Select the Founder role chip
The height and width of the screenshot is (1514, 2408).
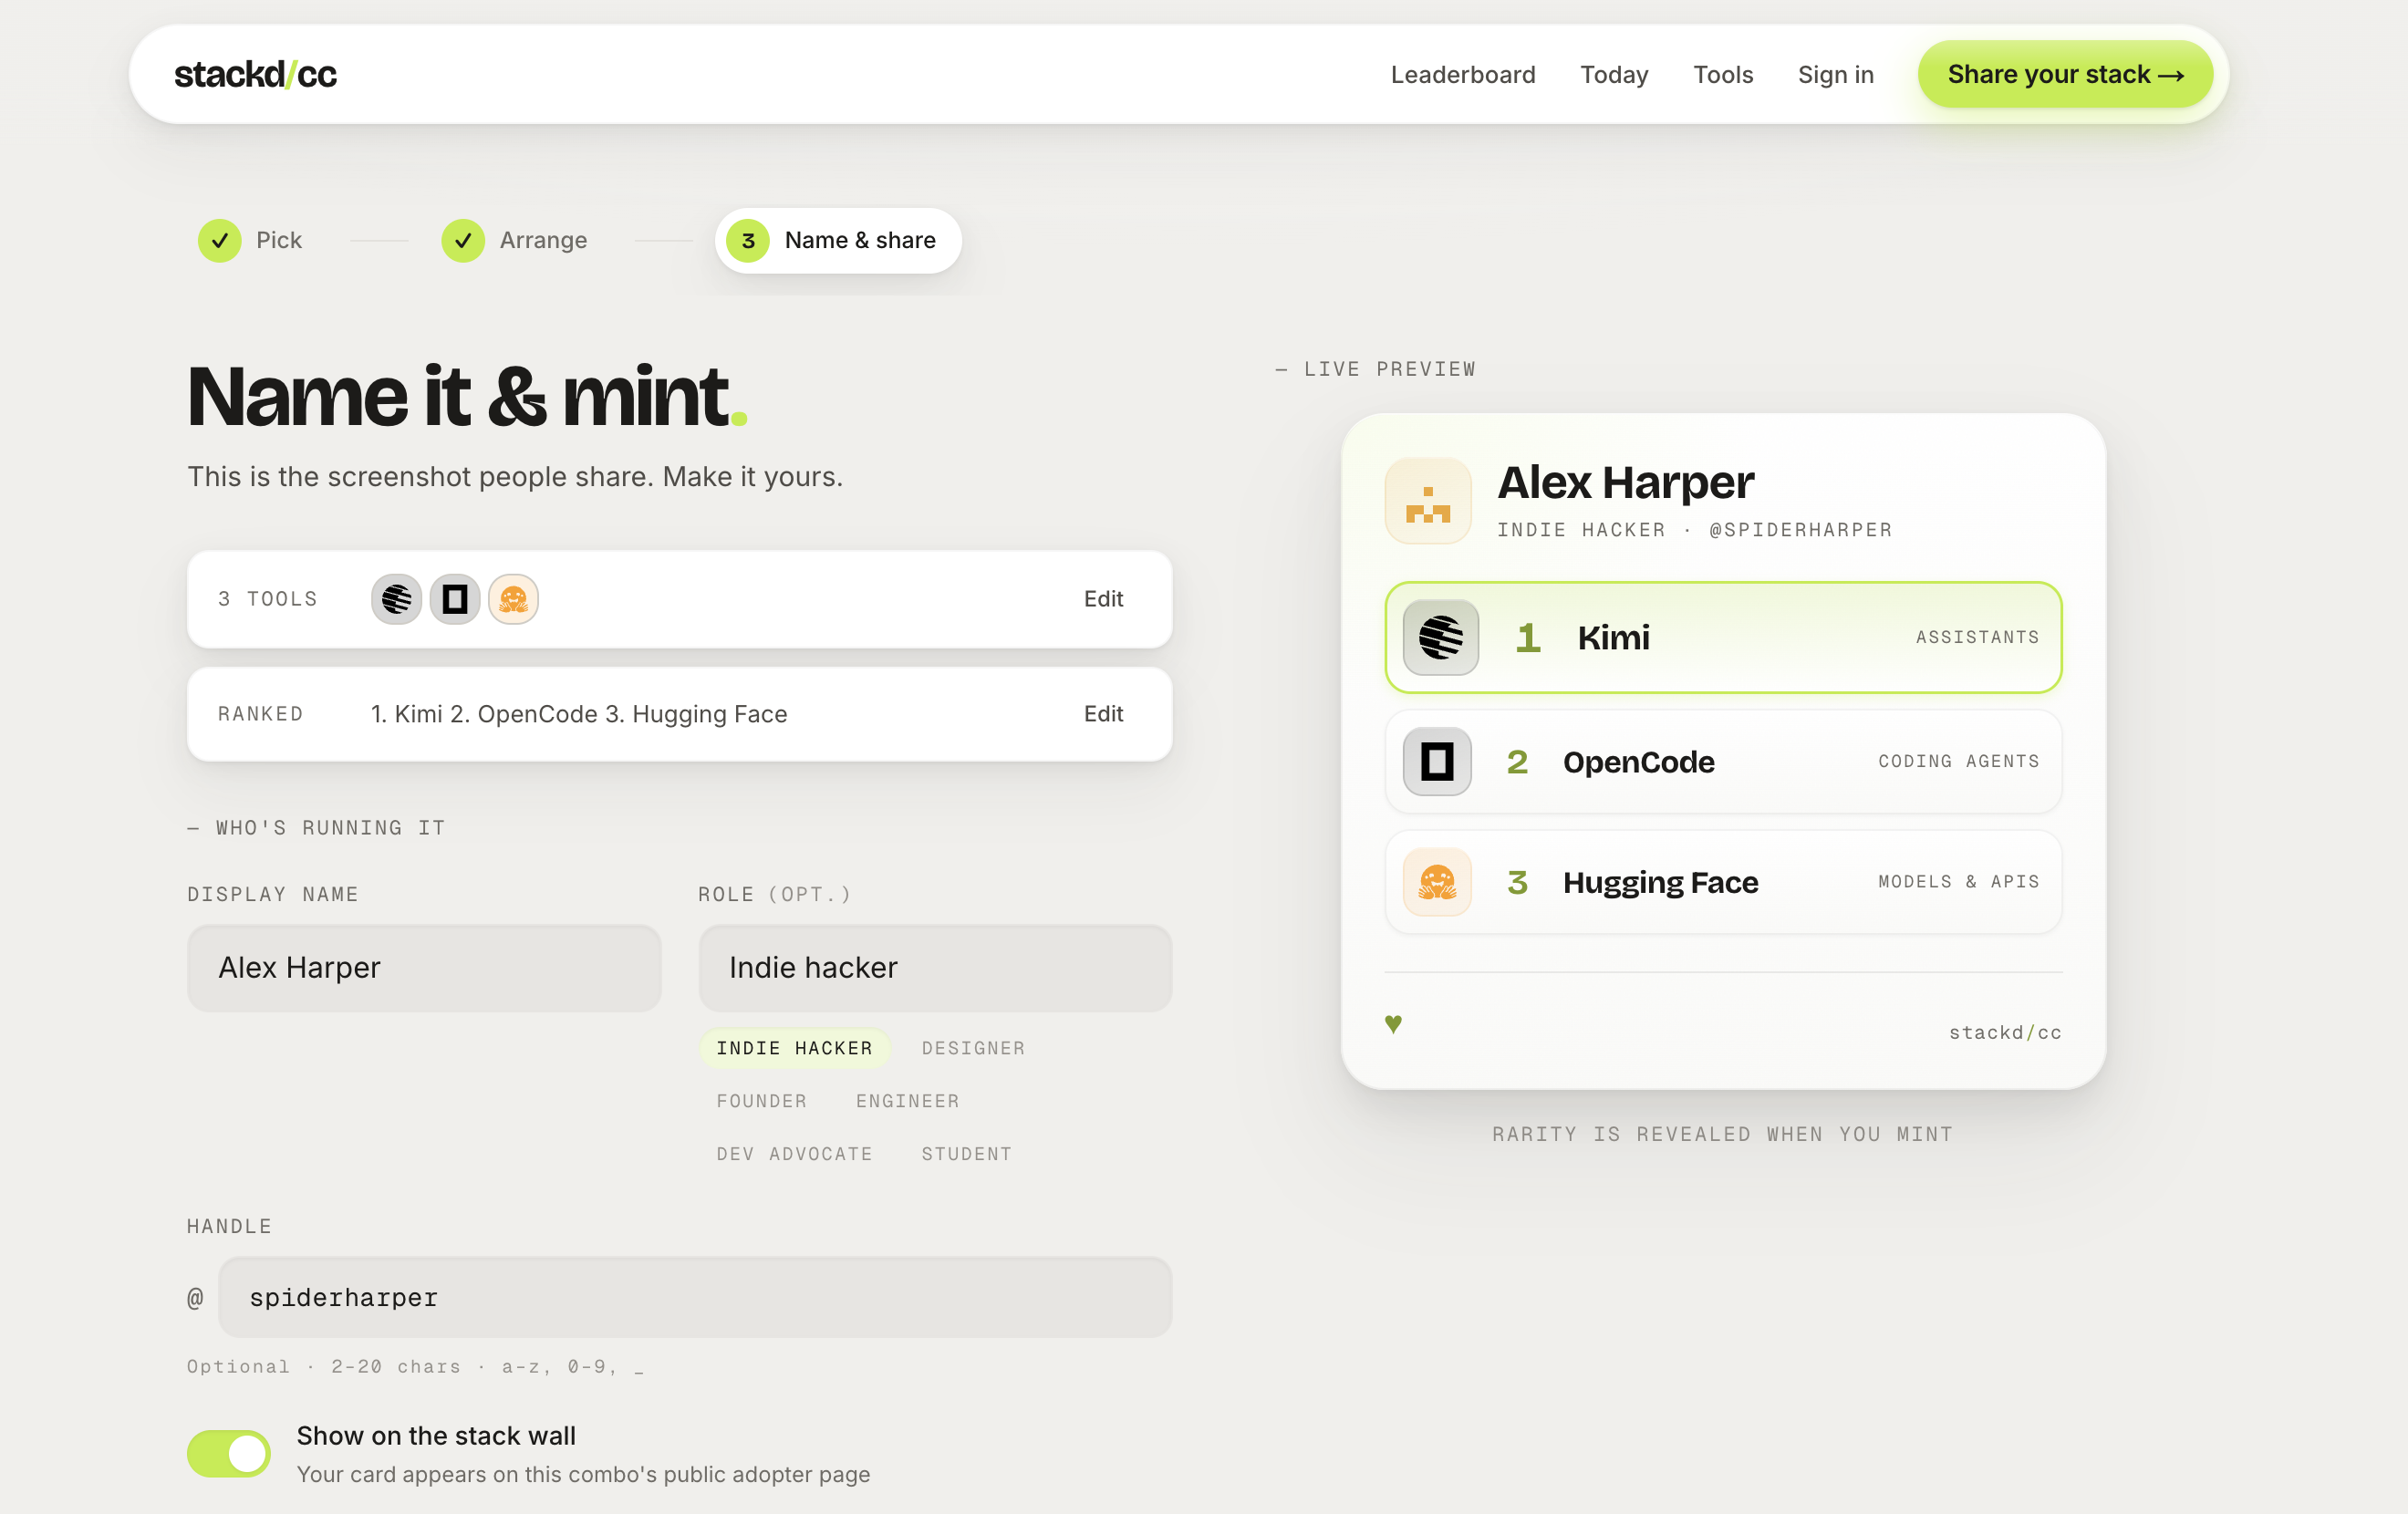point(761,1100)
